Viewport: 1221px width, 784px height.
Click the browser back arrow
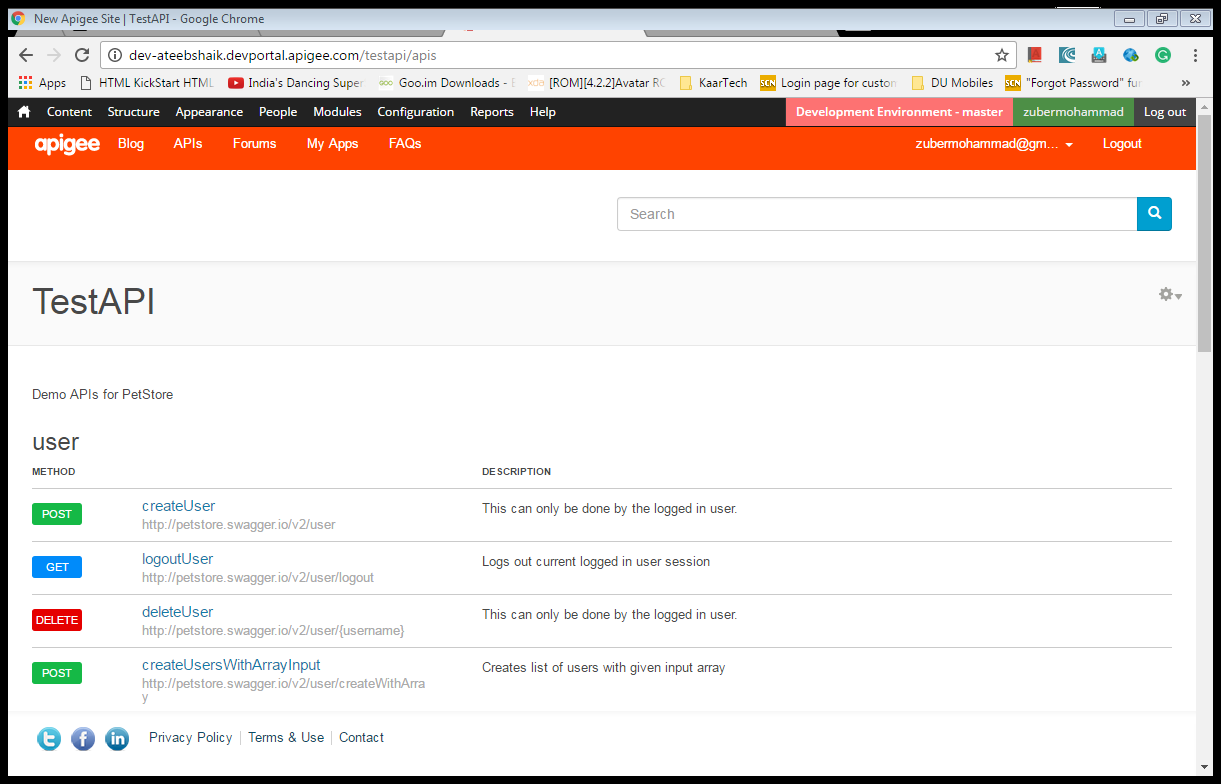(26, 55)
